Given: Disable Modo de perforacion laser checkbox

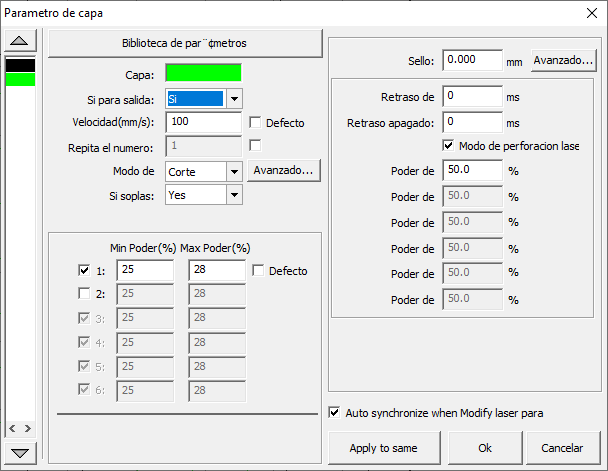Looking at the screenshot, I should click(449, 146).
